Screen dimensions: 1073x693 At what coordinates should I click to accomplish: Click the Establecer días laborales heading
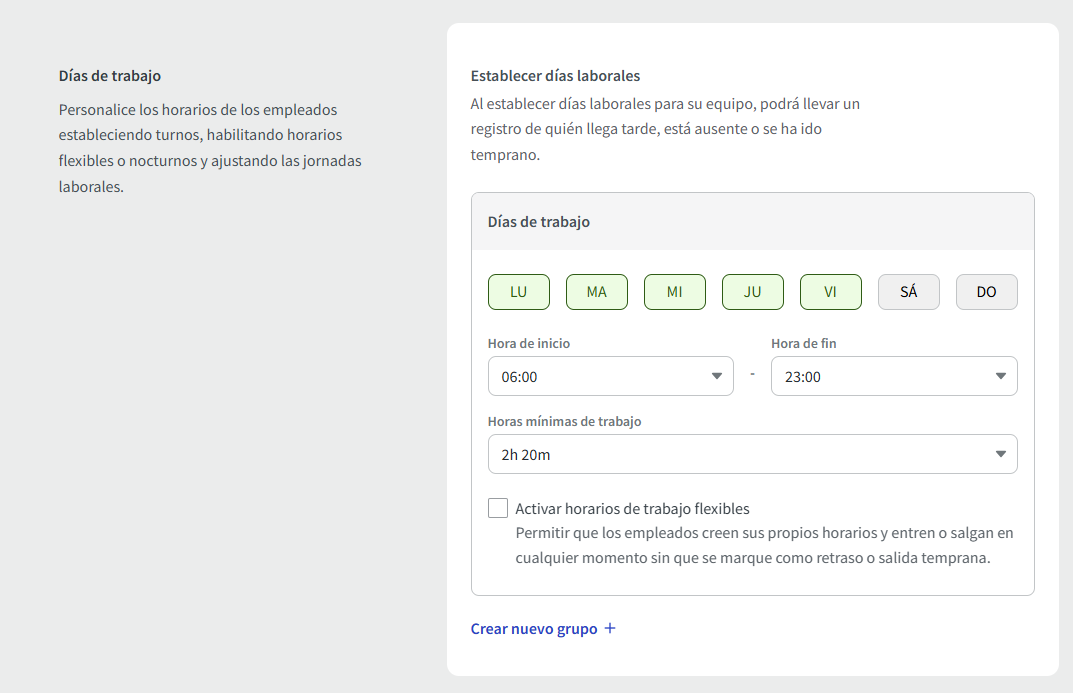[555, 76]
